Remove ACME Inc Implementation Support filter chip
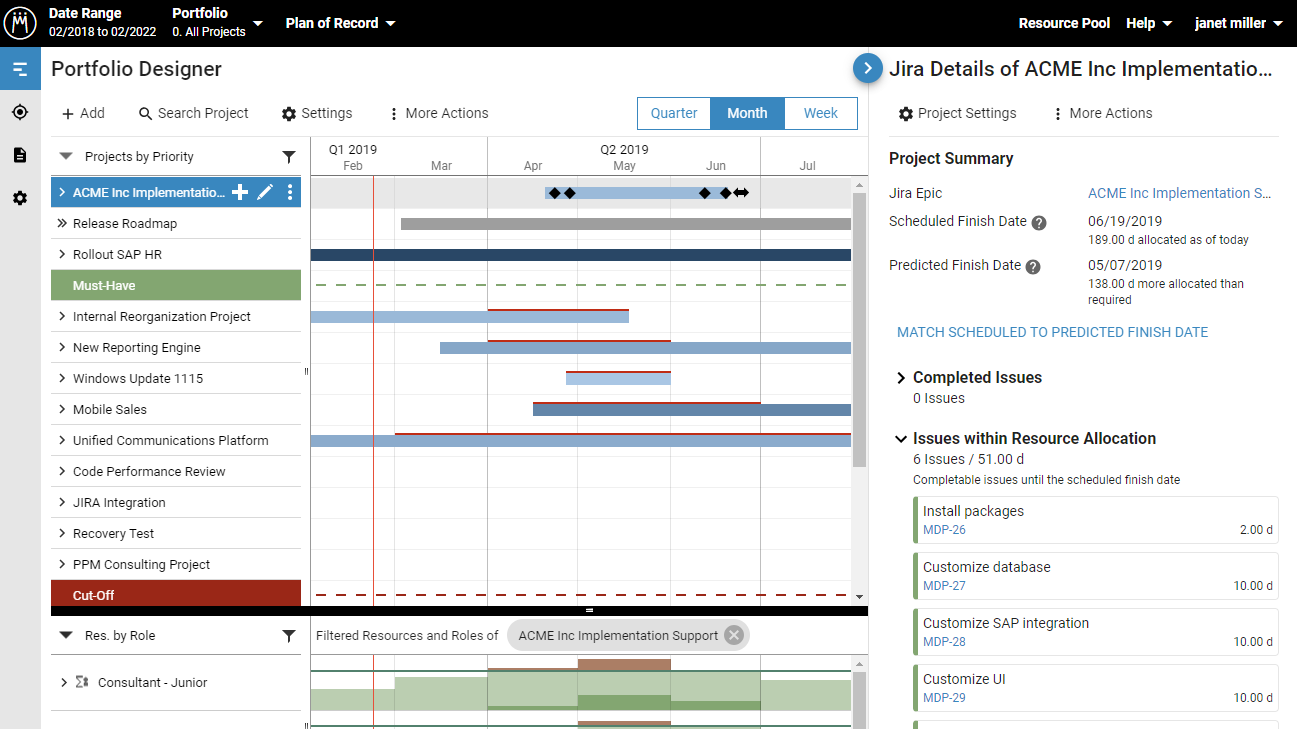Viewport: 1297px width, 729px height. point(734,635)
